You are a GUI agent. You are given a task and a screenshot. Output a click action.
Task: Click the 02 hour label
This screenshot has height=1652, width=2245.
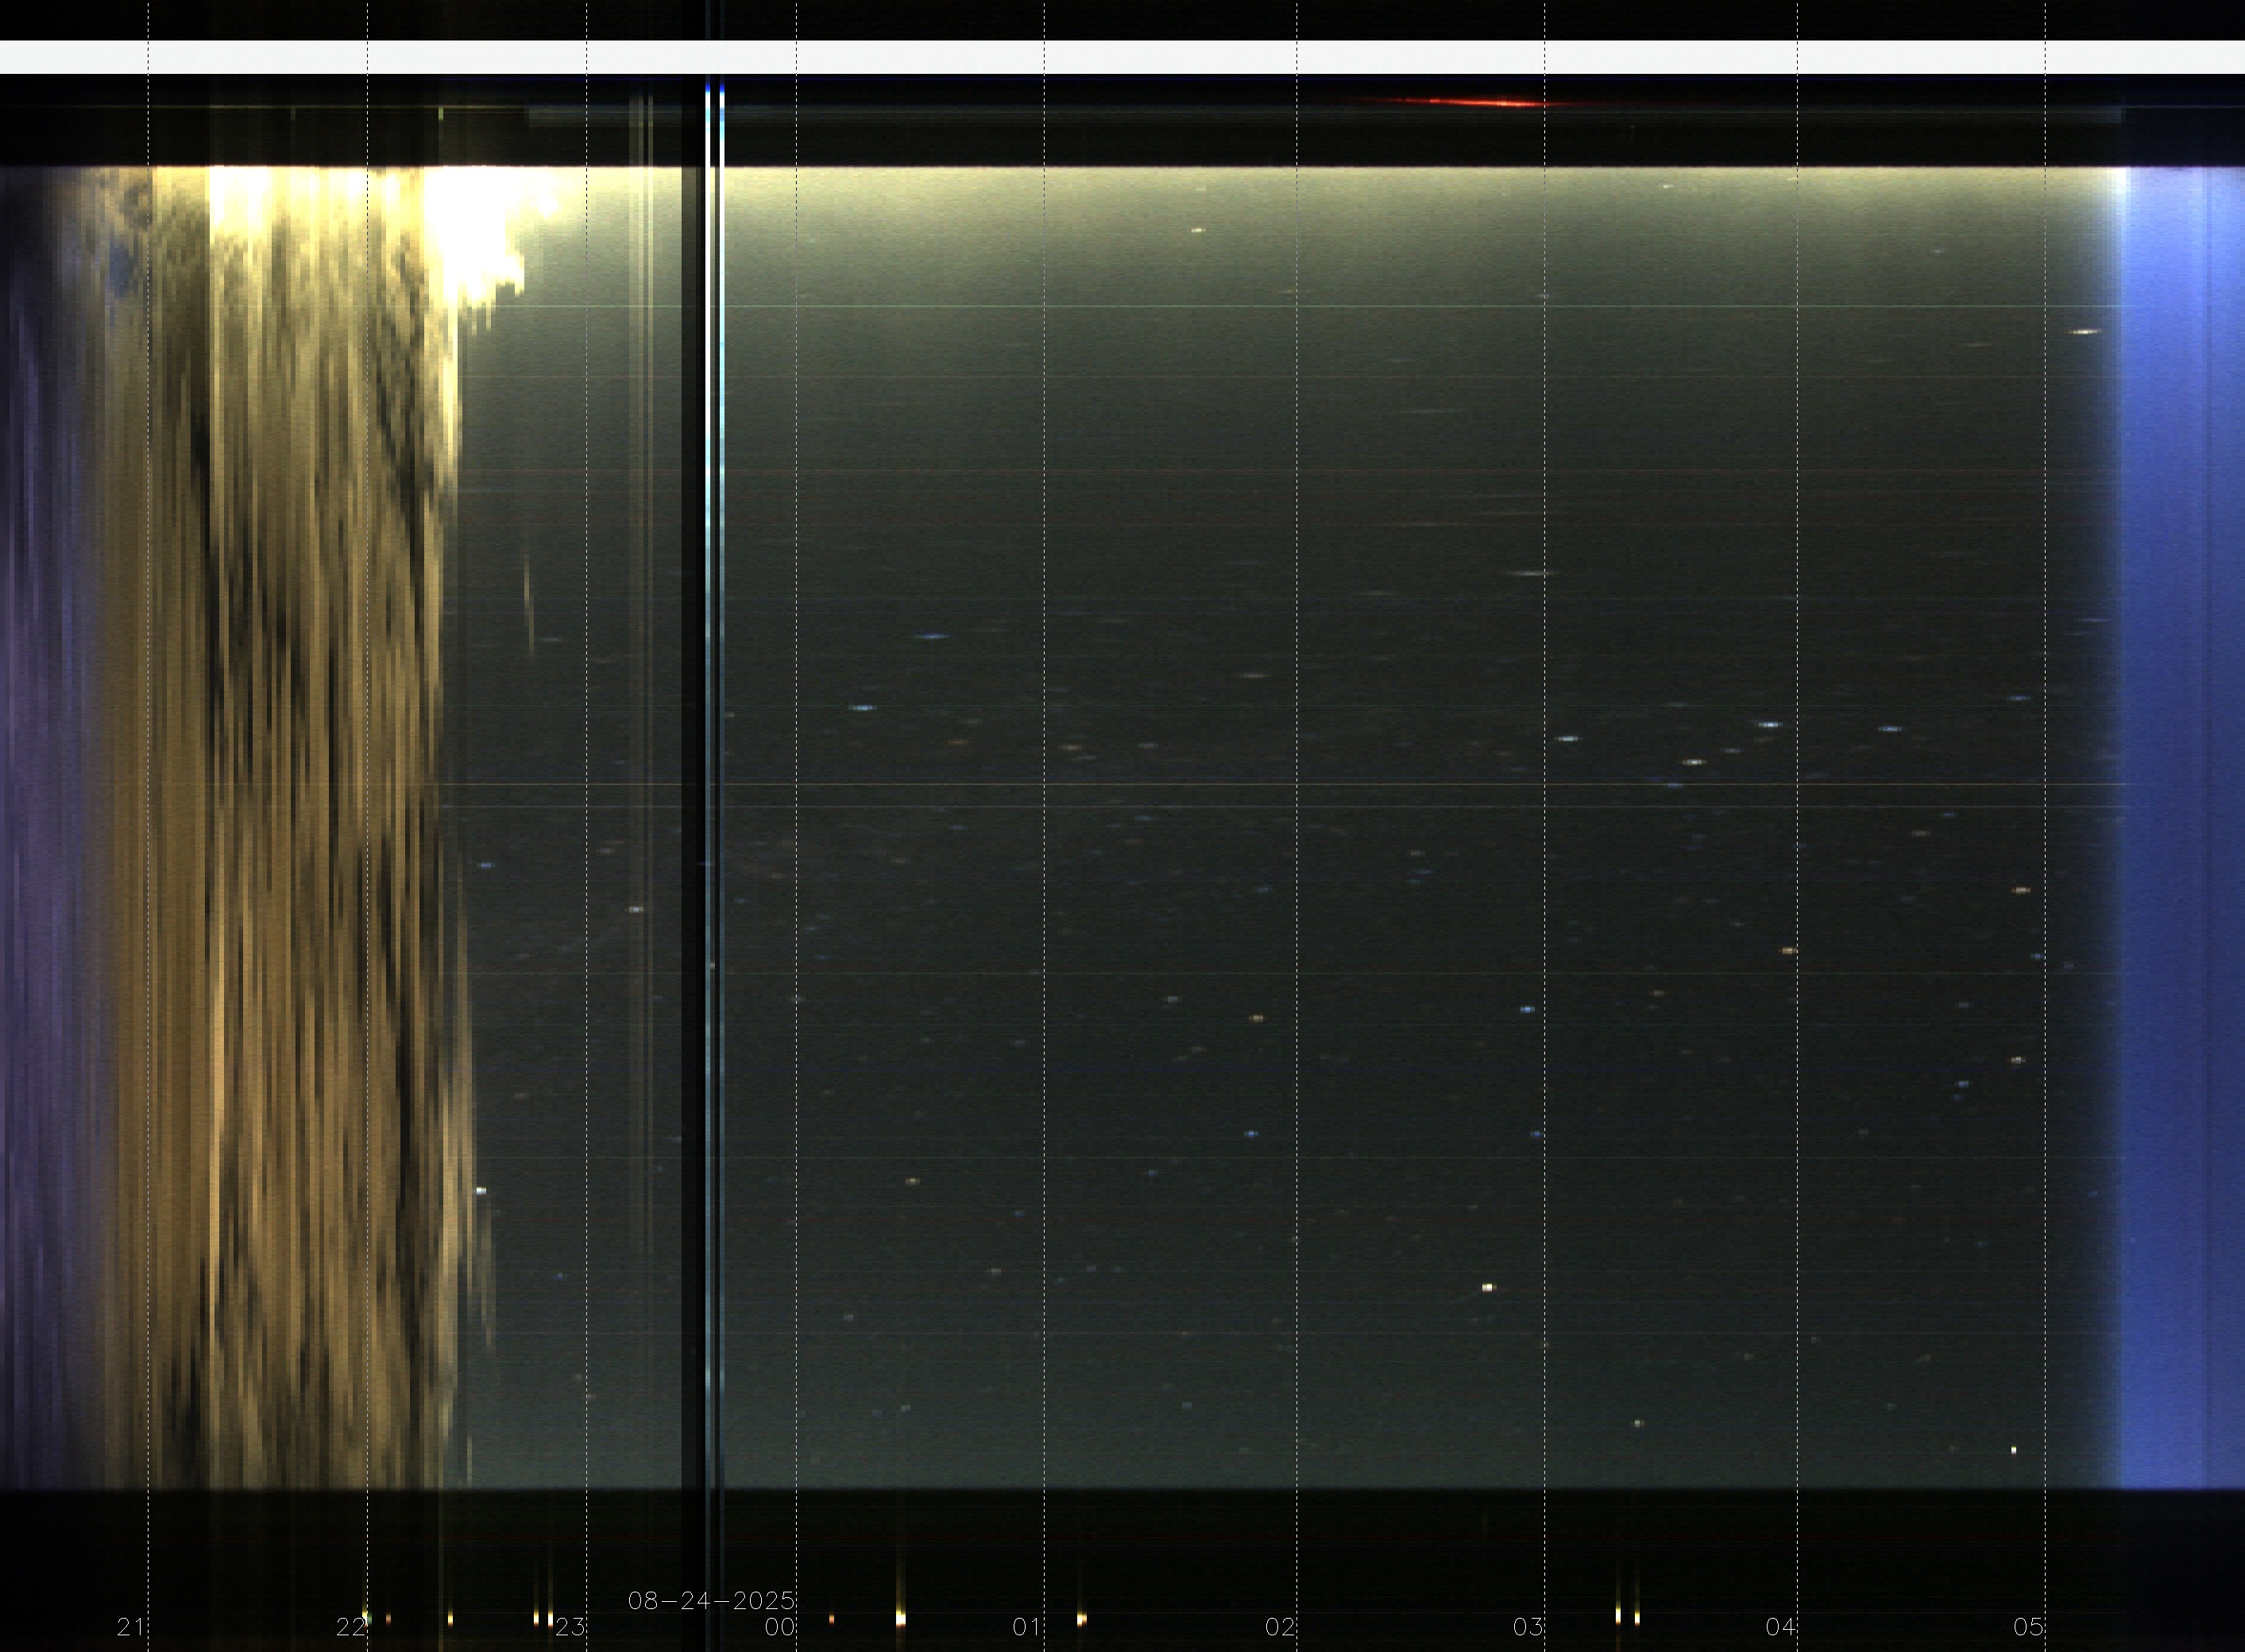point(1280,1627)
